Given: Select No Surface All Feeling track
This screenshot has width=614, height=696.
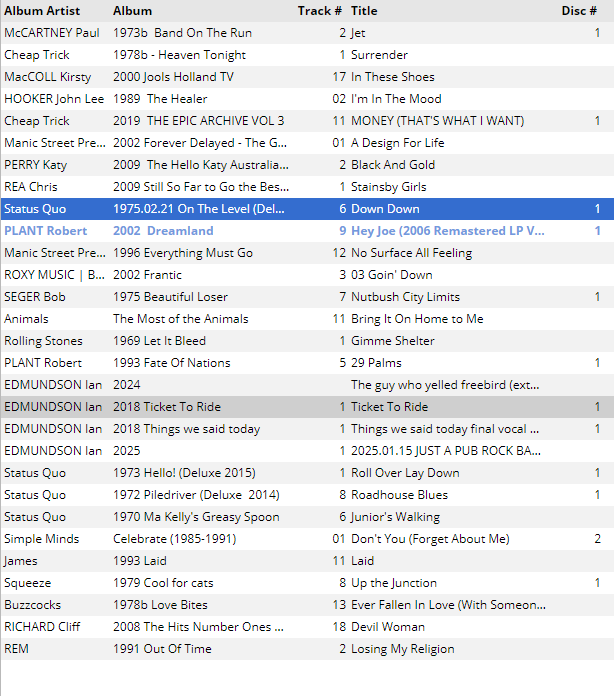Looking at the screenshot, I should tap(412, 253).
